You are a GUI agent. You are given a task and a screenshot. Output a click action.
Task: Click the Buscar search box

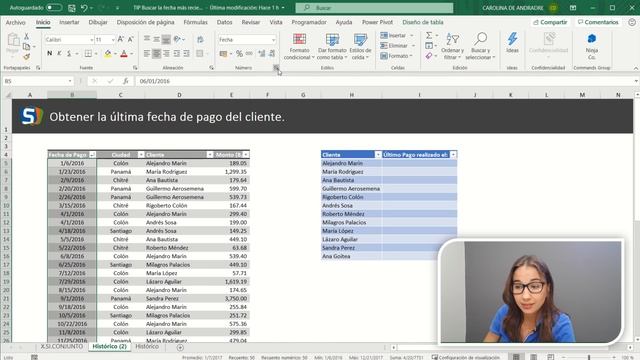[374, 8]
